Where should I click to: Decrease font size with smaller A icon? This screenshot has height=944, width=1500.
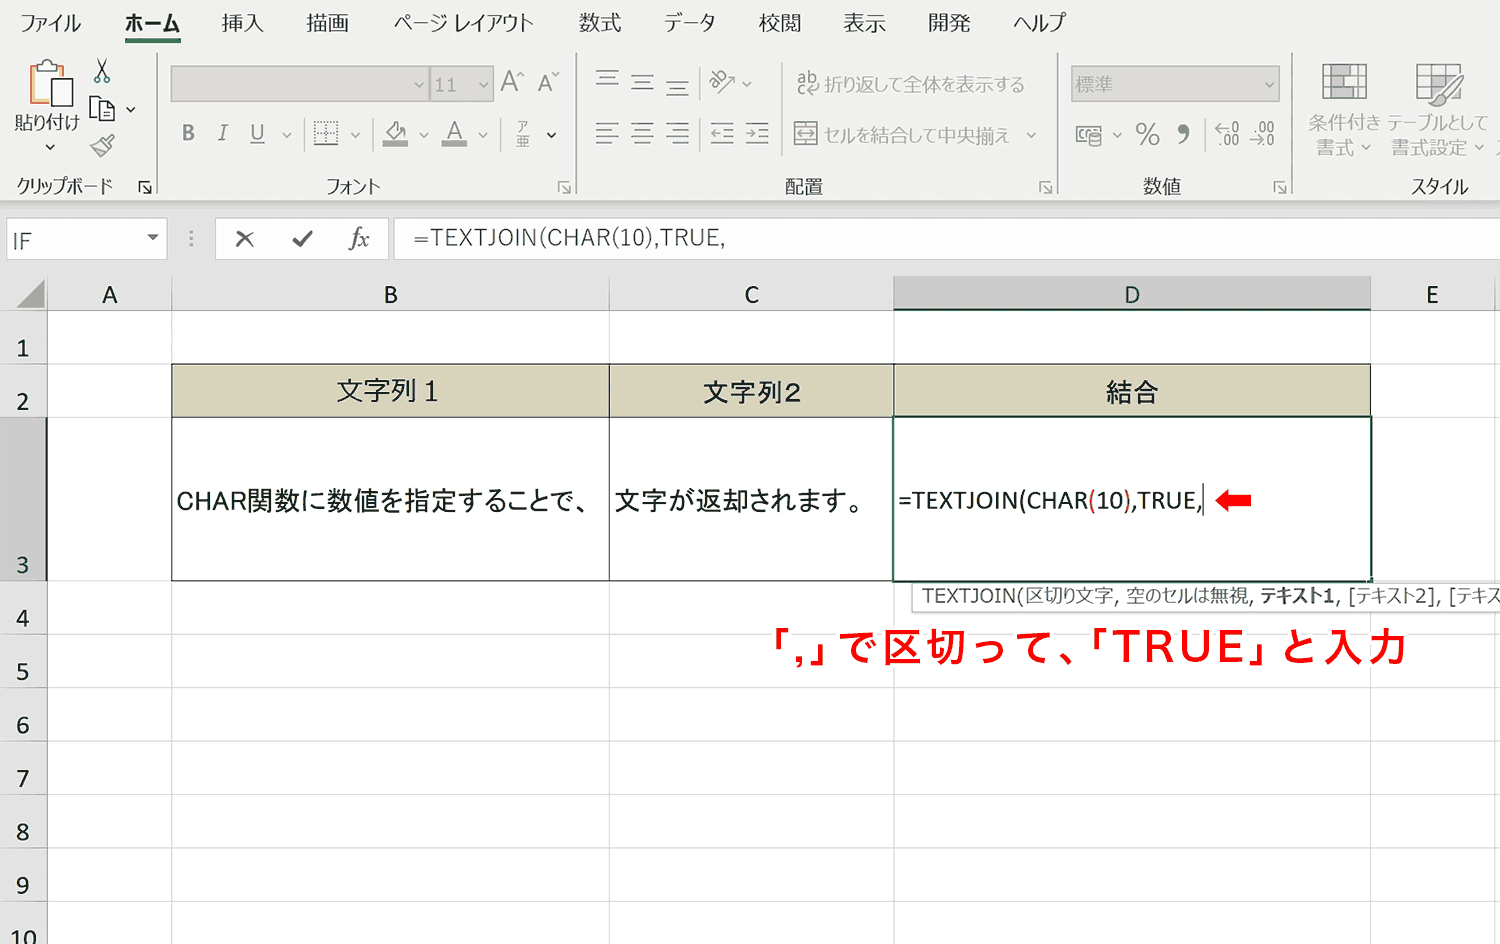click(548, 83)
